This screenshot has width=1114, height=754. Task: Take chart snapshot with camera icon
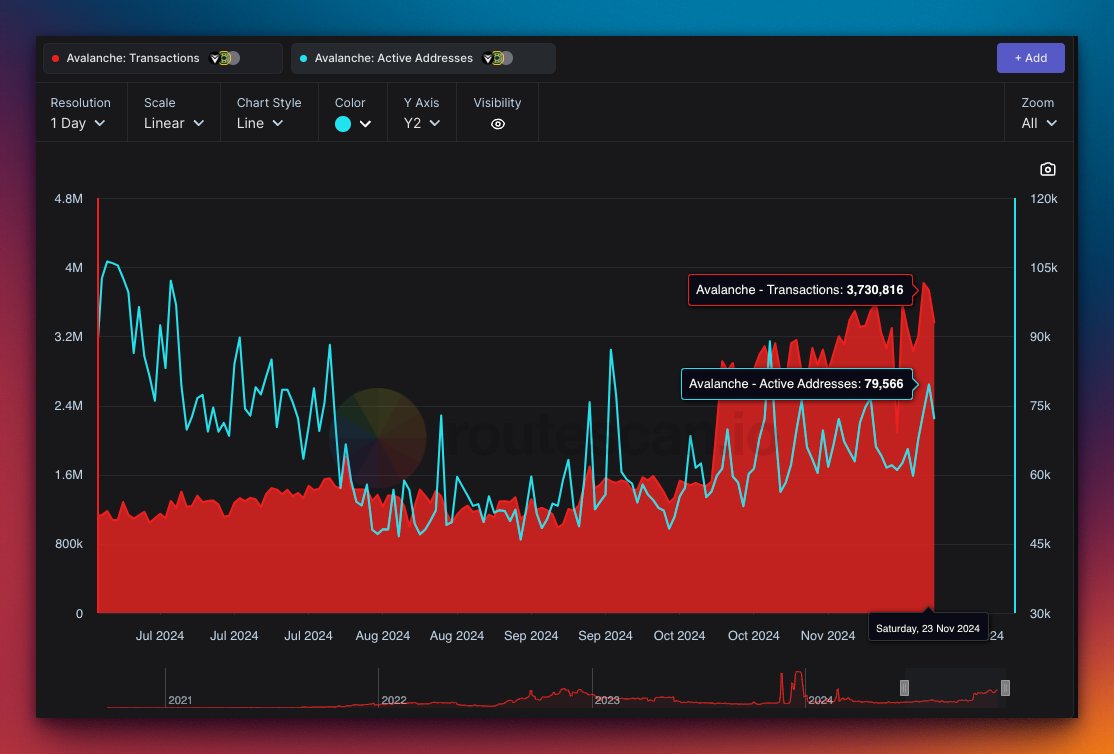pos(1047,169)
